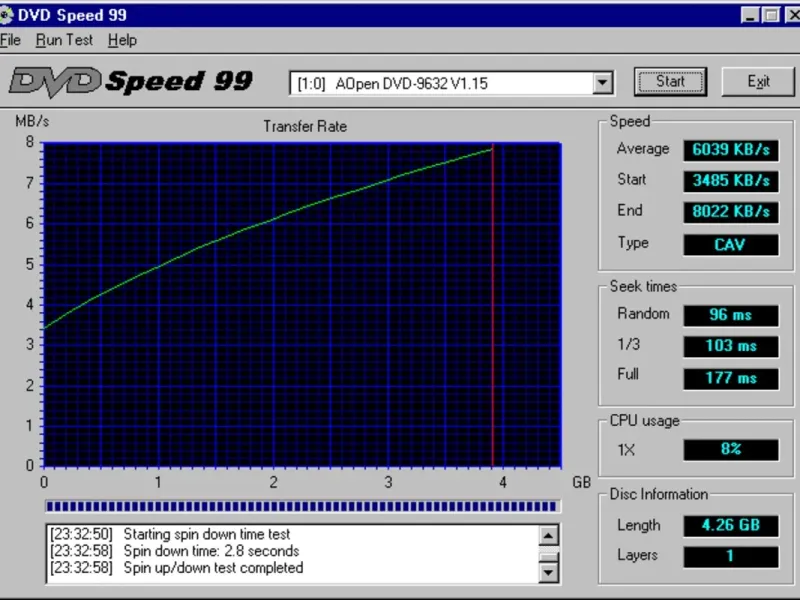Minimize the DVD Speed 99 window

point(749,15)
